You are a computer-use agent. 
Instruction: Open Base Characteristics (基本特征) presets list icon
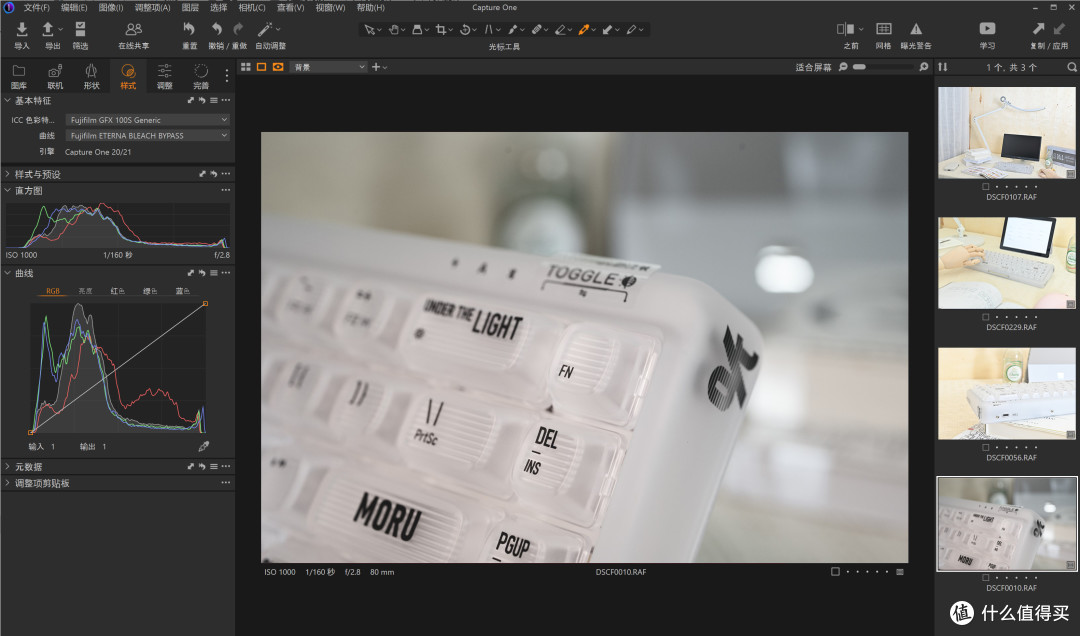pyautogui.click(x=214, y=101)
